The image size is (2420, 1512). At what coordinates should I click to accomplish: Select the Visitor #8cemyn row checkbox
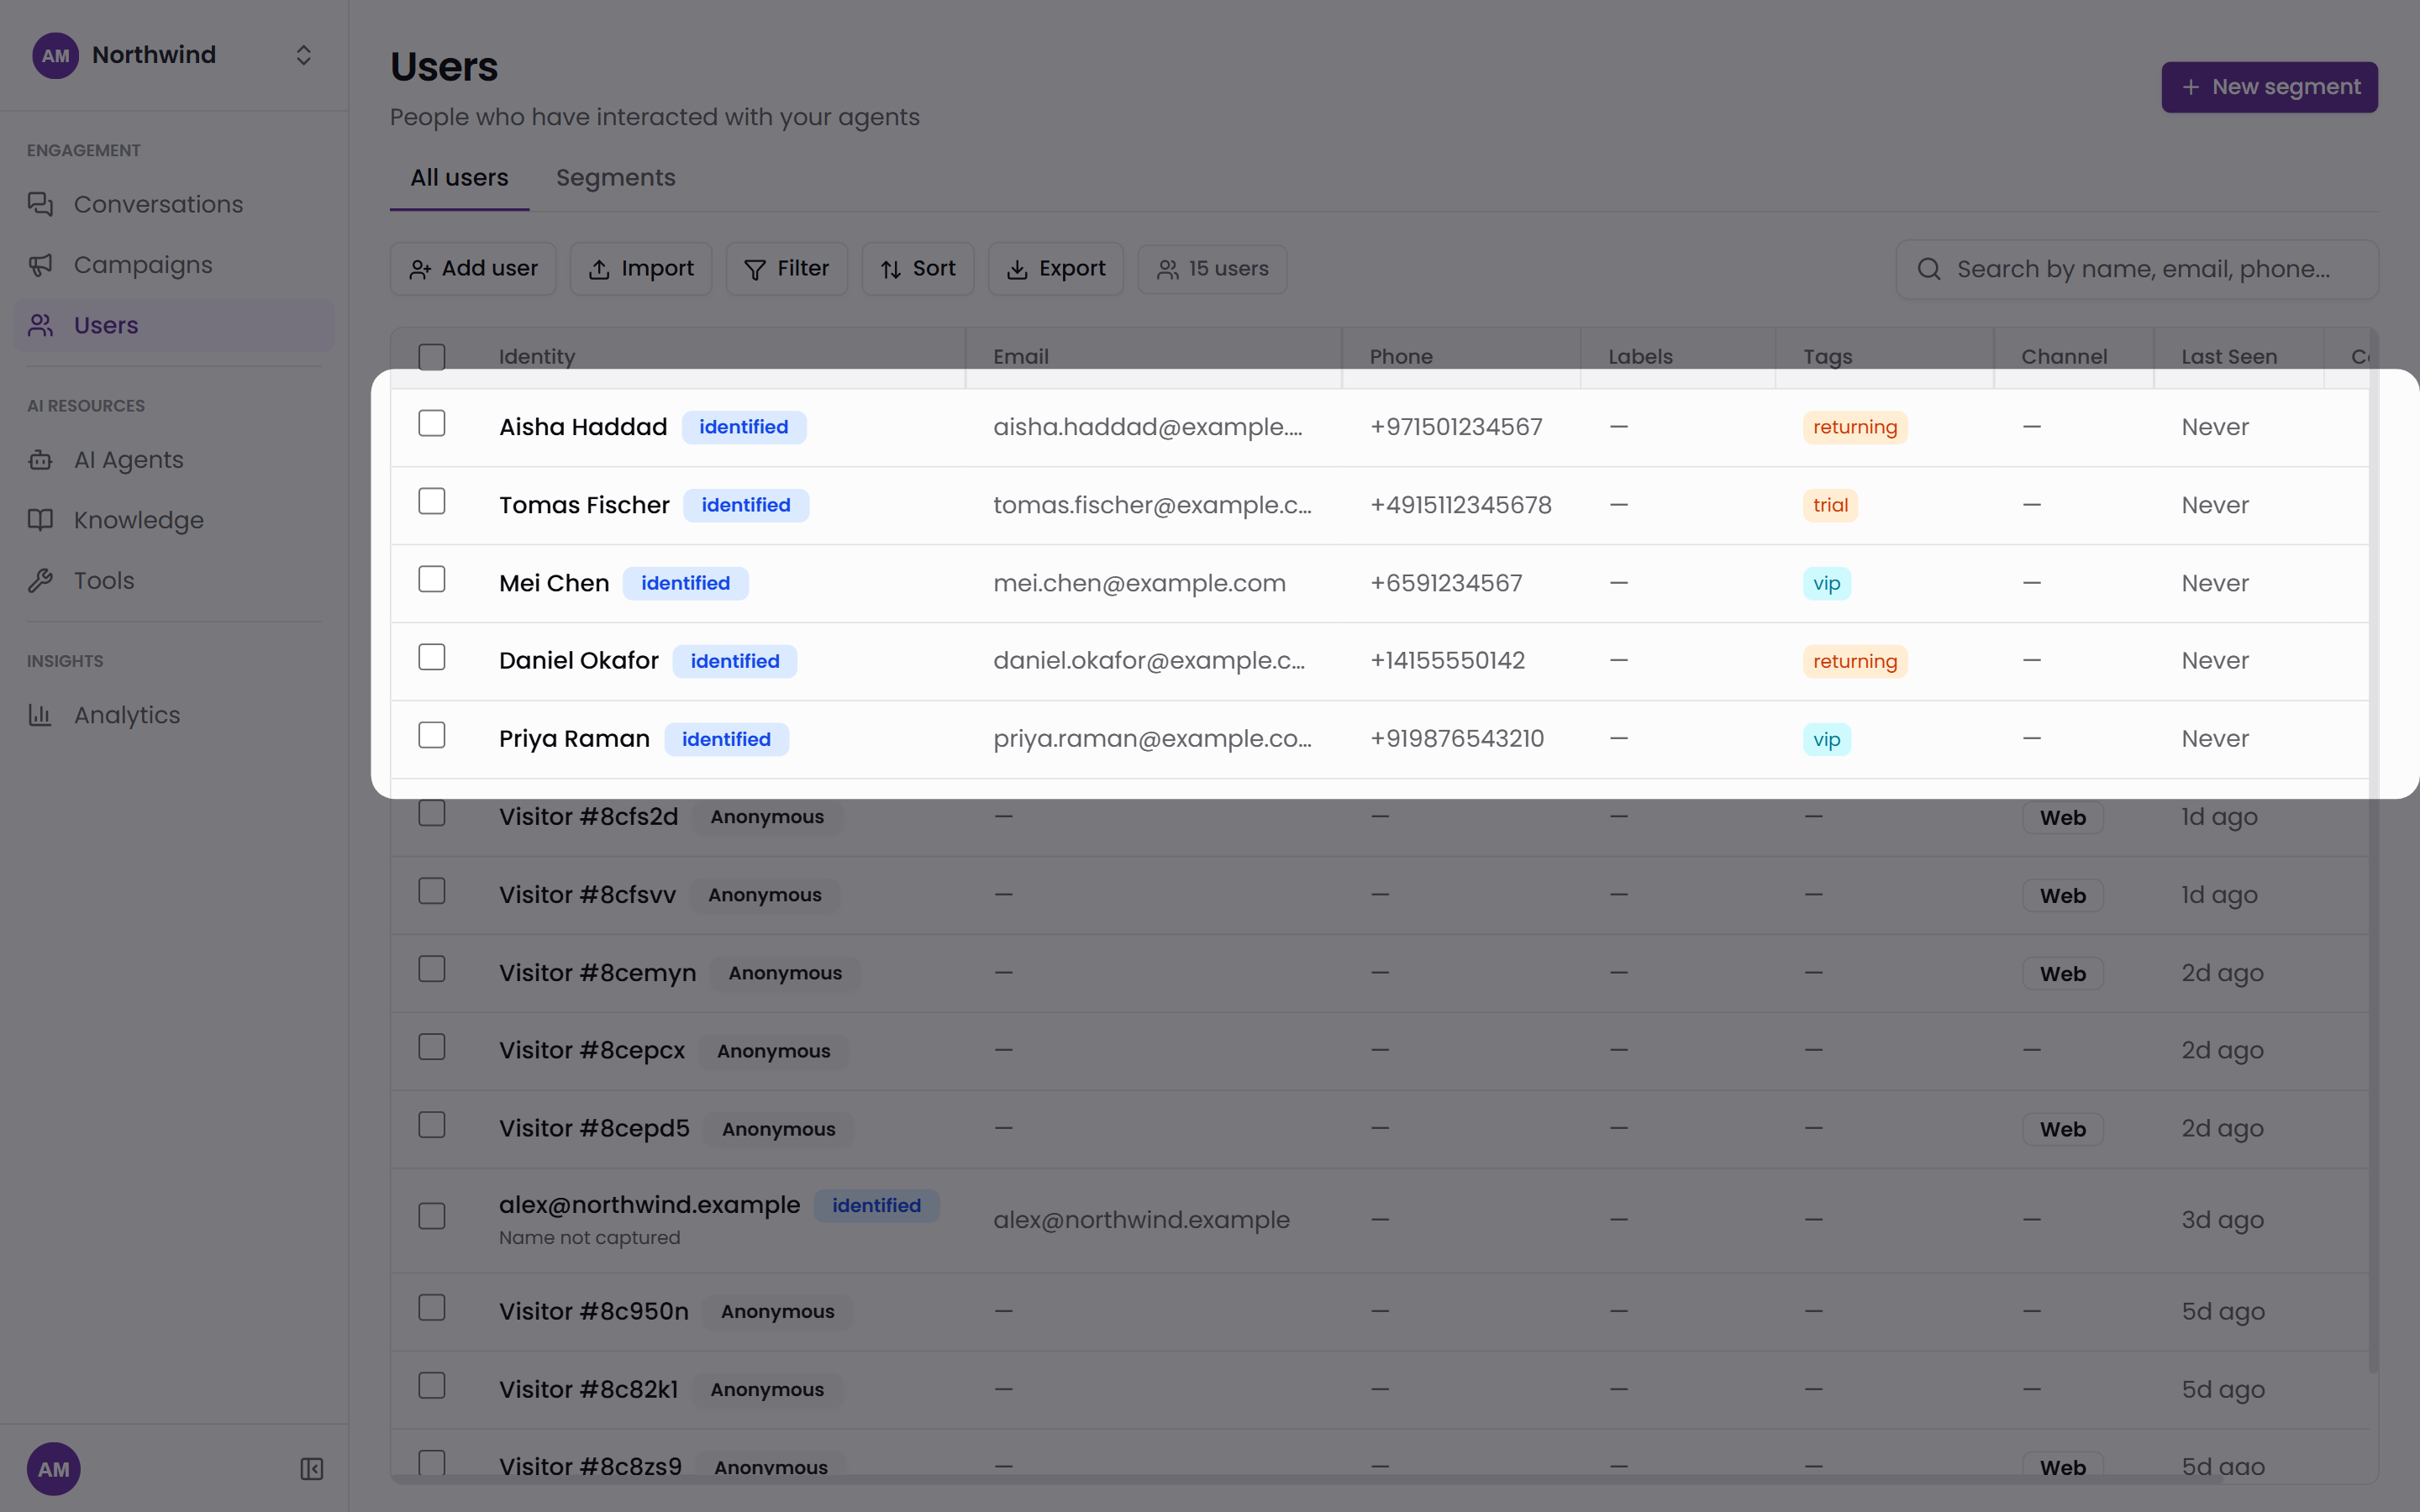tap(432, 969)
